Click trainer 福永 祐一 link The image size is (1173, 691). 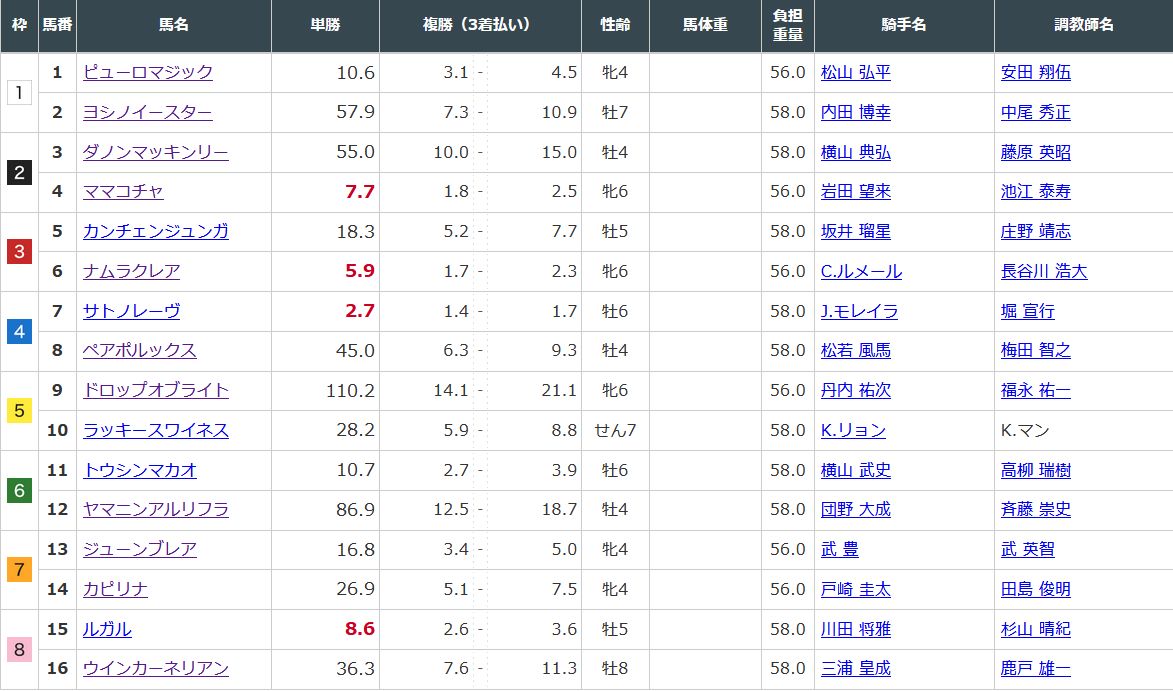[x=1035, y=390]
